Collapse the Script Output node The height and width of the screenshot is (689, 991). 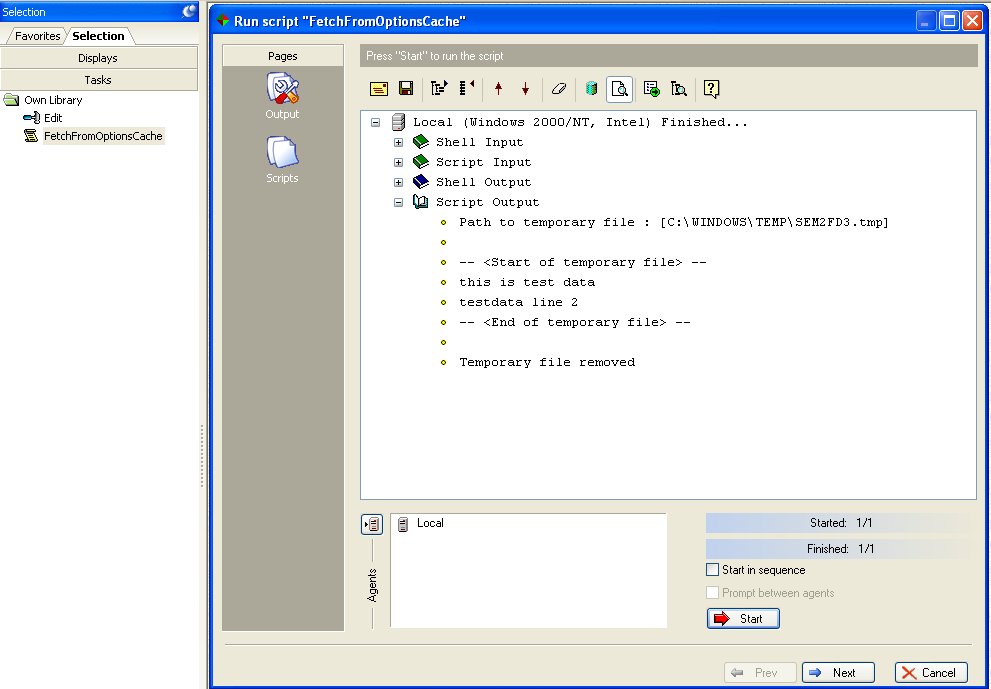click(398, 202)
